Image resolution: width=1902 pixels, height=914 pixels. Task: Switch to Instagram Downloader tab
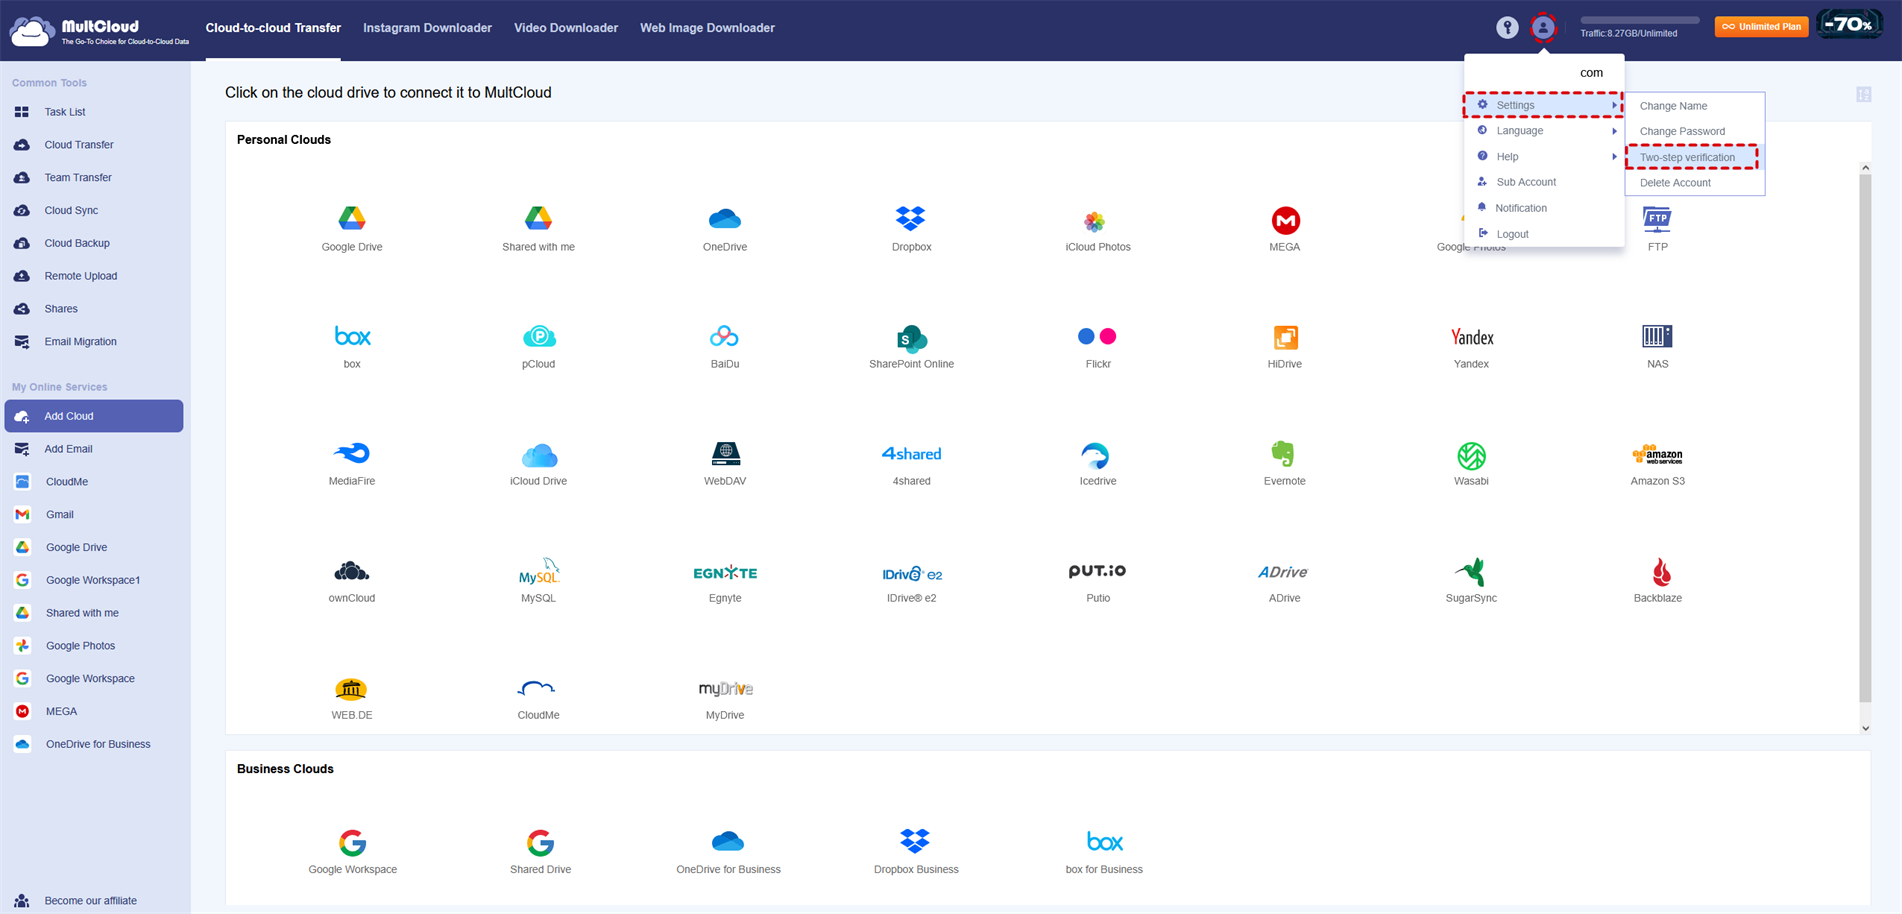click(427, 28)
